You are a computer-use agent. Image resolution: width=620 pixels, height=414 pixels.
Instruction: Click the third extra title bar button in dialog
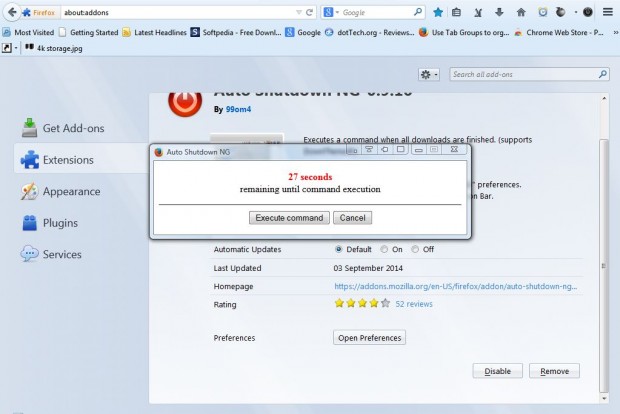pyautogui.click(x=384, y=149)
